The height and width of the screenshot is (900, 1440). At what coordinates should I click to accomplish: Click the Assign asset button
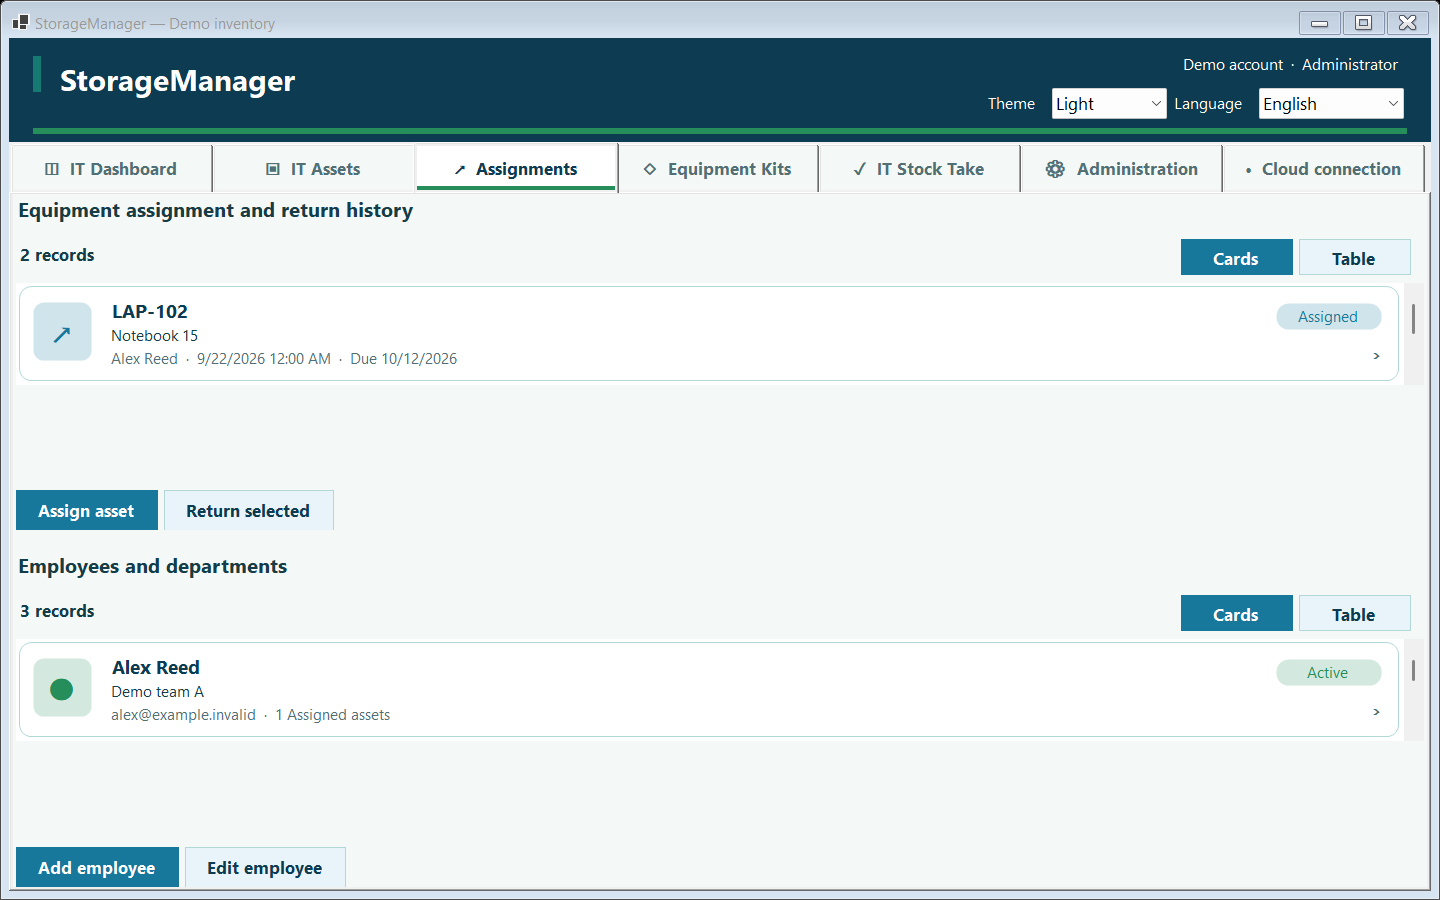pyautogui.click(x=87, y=511)
